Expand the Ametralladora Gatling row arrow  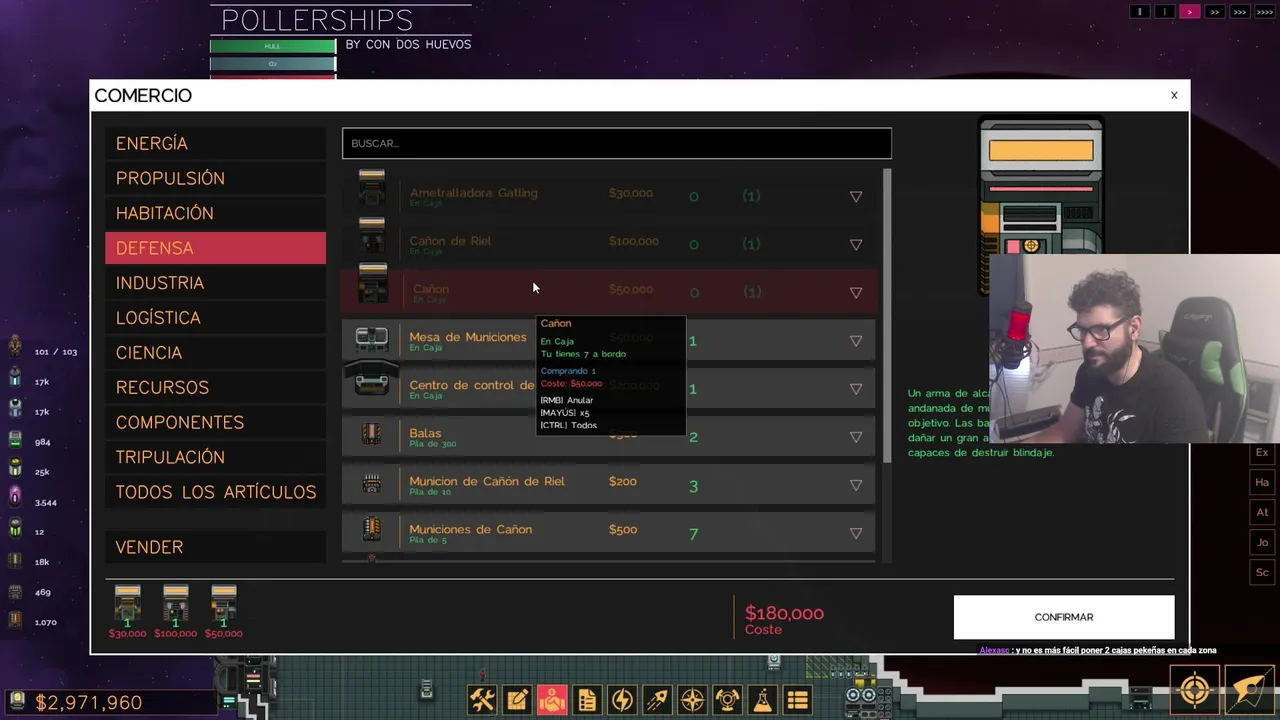tap(856, 197)
